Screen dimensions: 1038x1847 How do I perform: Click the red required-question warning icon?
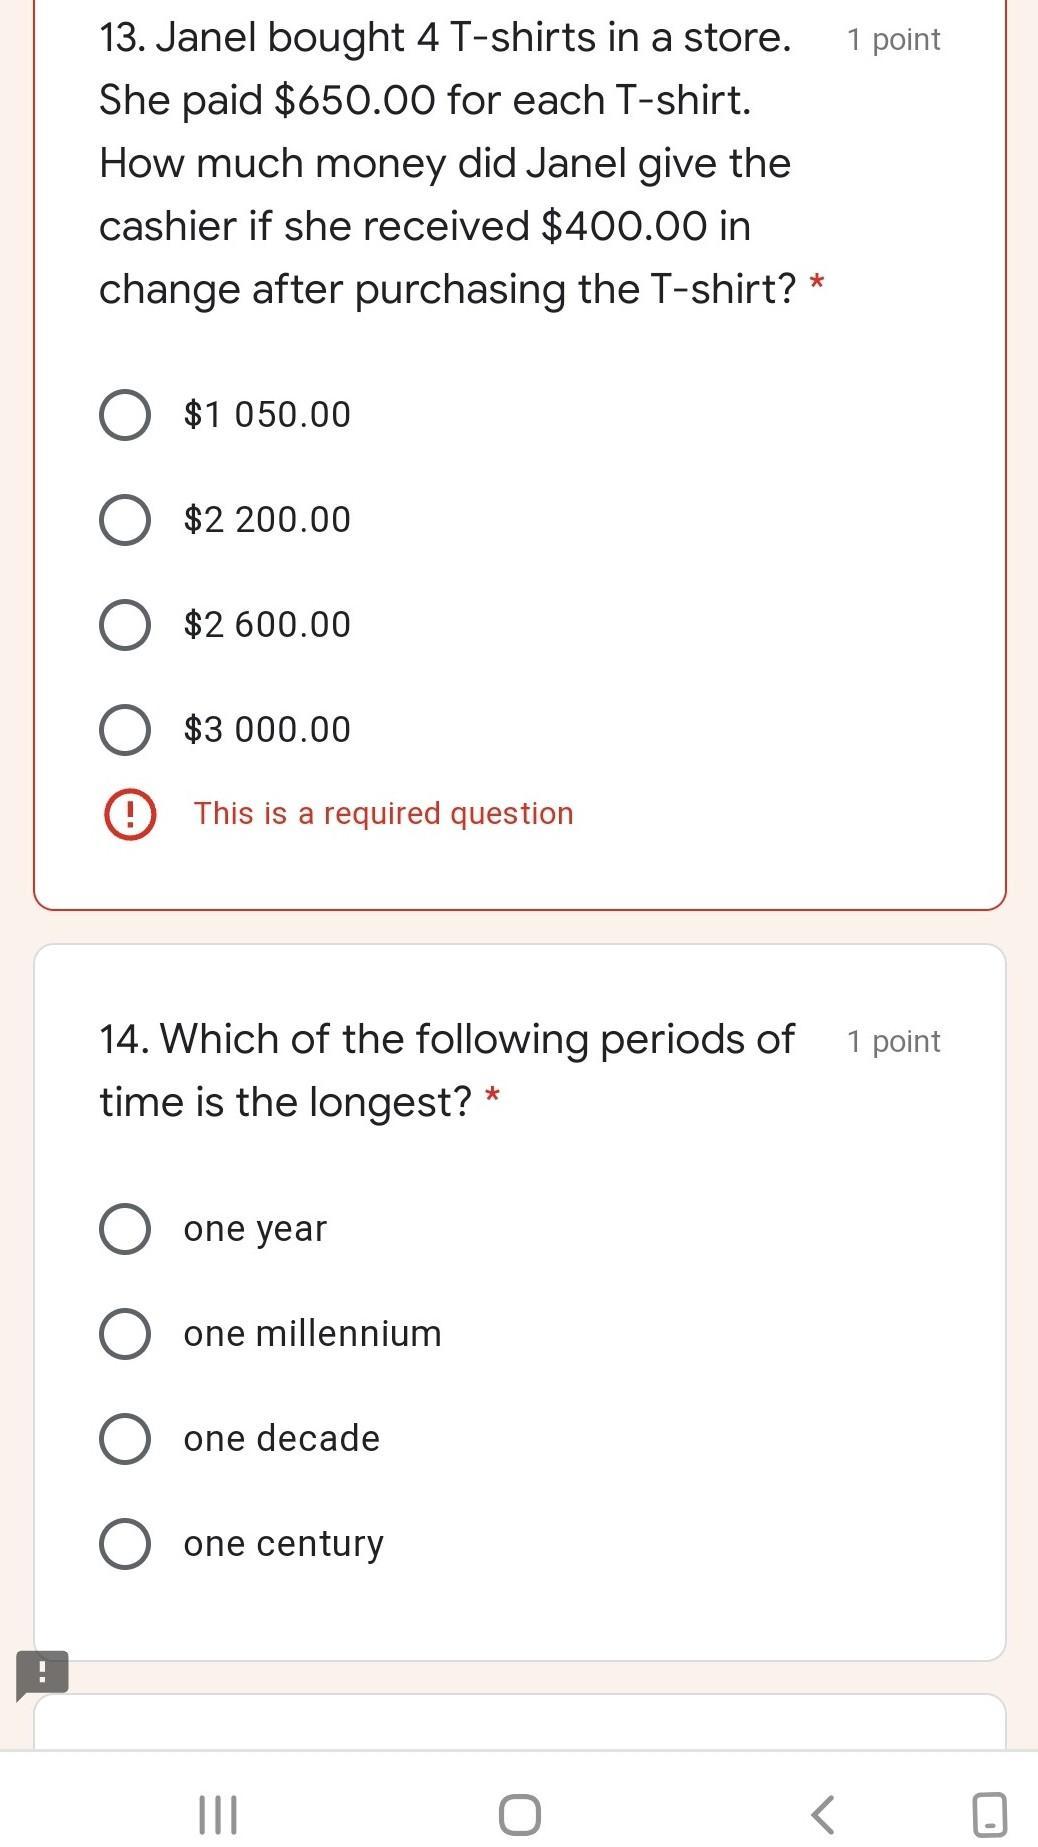coord(129,814)
